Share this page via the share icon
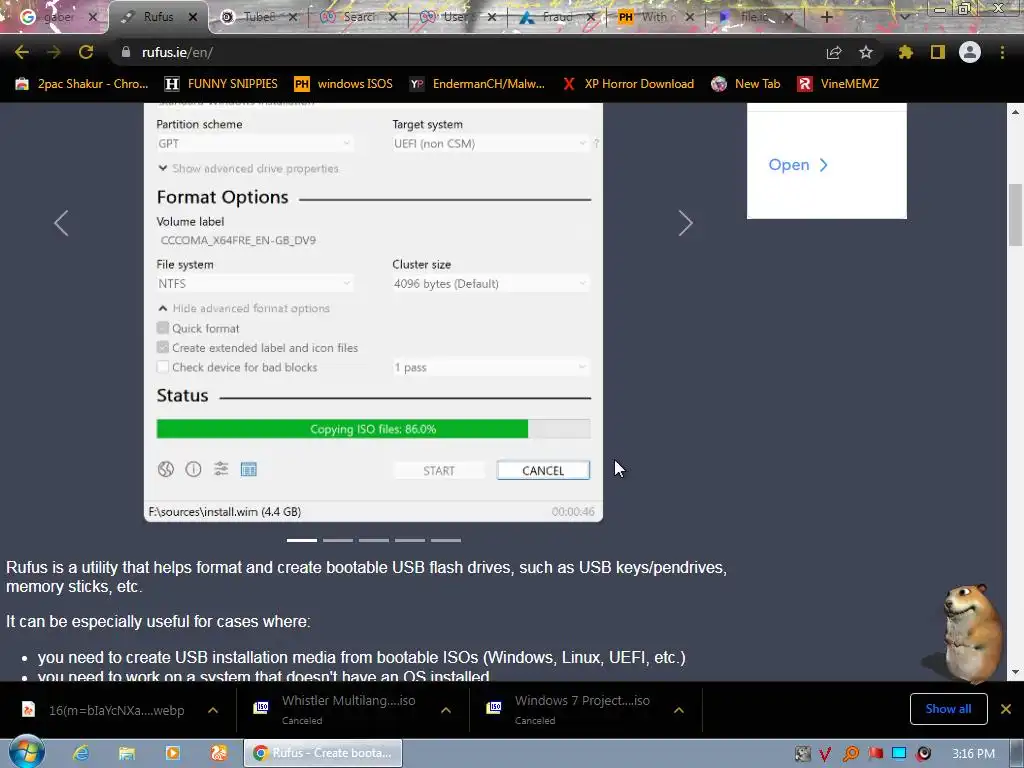The image size is (1024, 768). pyautogui.click(x=834, y=53)
